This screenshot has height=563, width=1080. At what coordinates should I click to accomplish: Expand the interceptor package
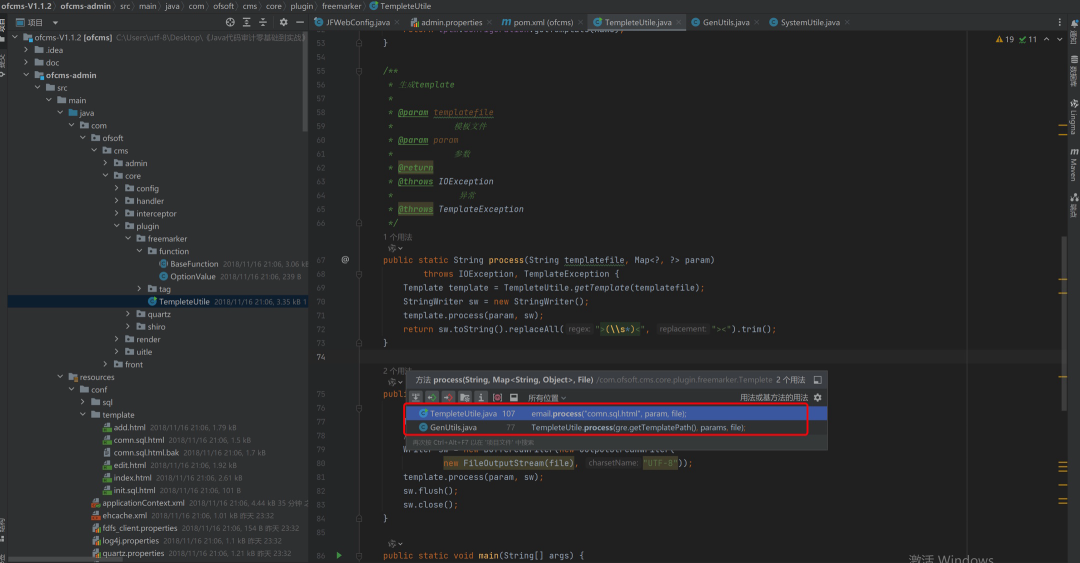(116, 213)
